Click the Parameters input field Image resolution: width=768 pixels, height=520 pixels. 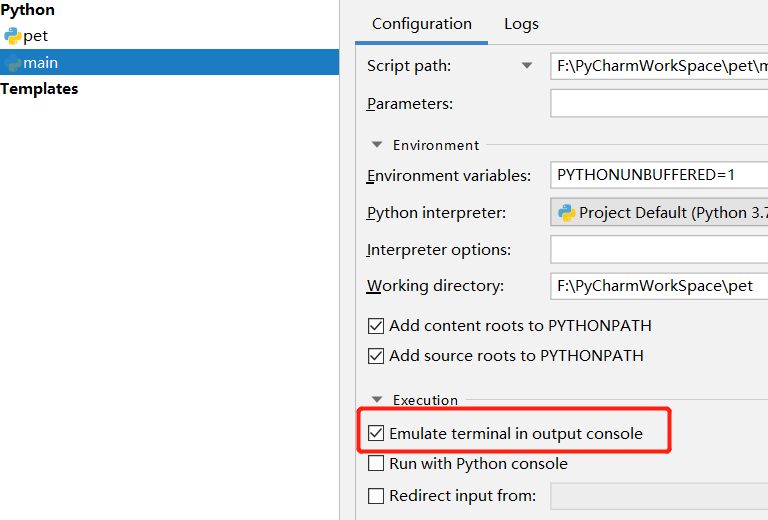(x=659, y=104)
